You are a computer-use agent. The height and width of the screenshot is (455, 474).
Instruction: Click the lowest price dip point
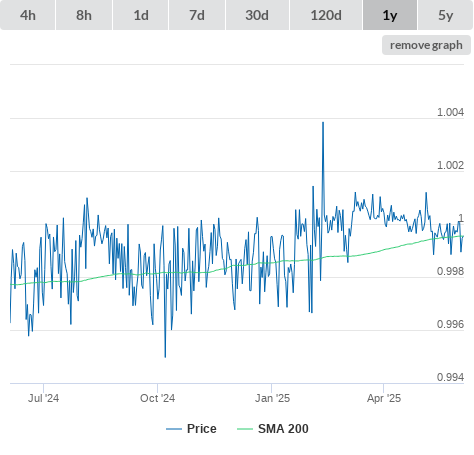tap(165, 357)
